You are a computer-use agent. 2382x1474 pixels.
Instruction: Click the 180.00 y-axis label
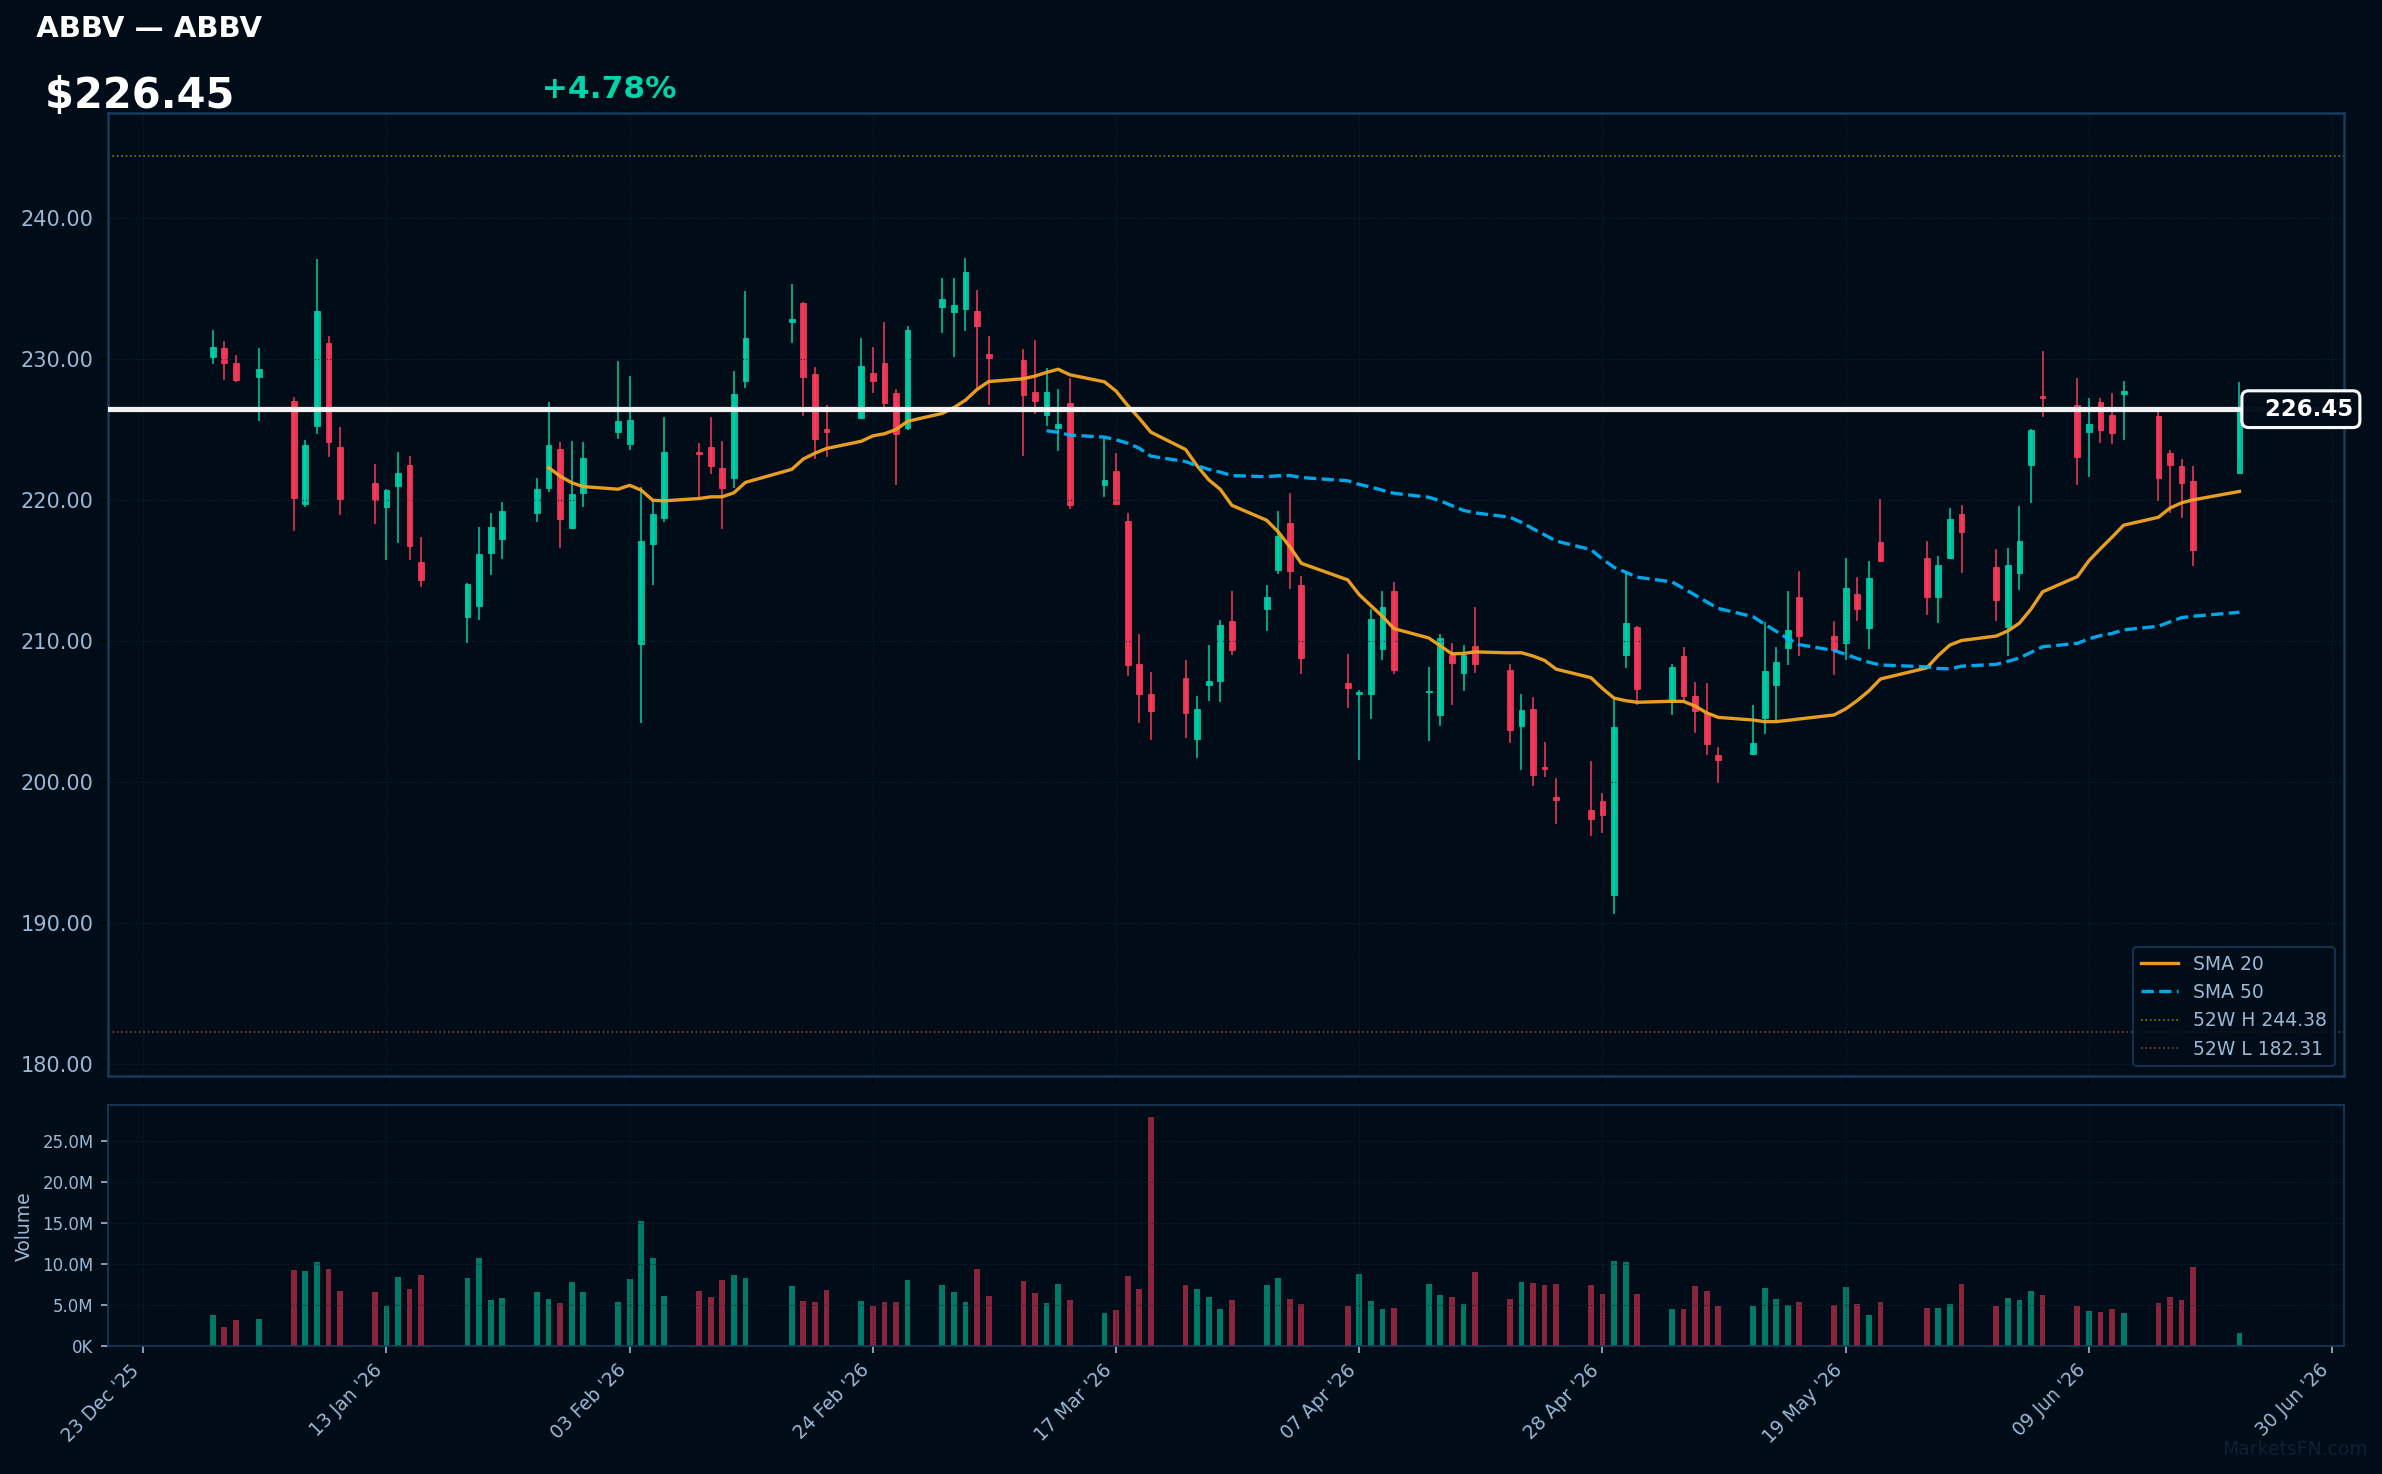(x=56, y=1064)
